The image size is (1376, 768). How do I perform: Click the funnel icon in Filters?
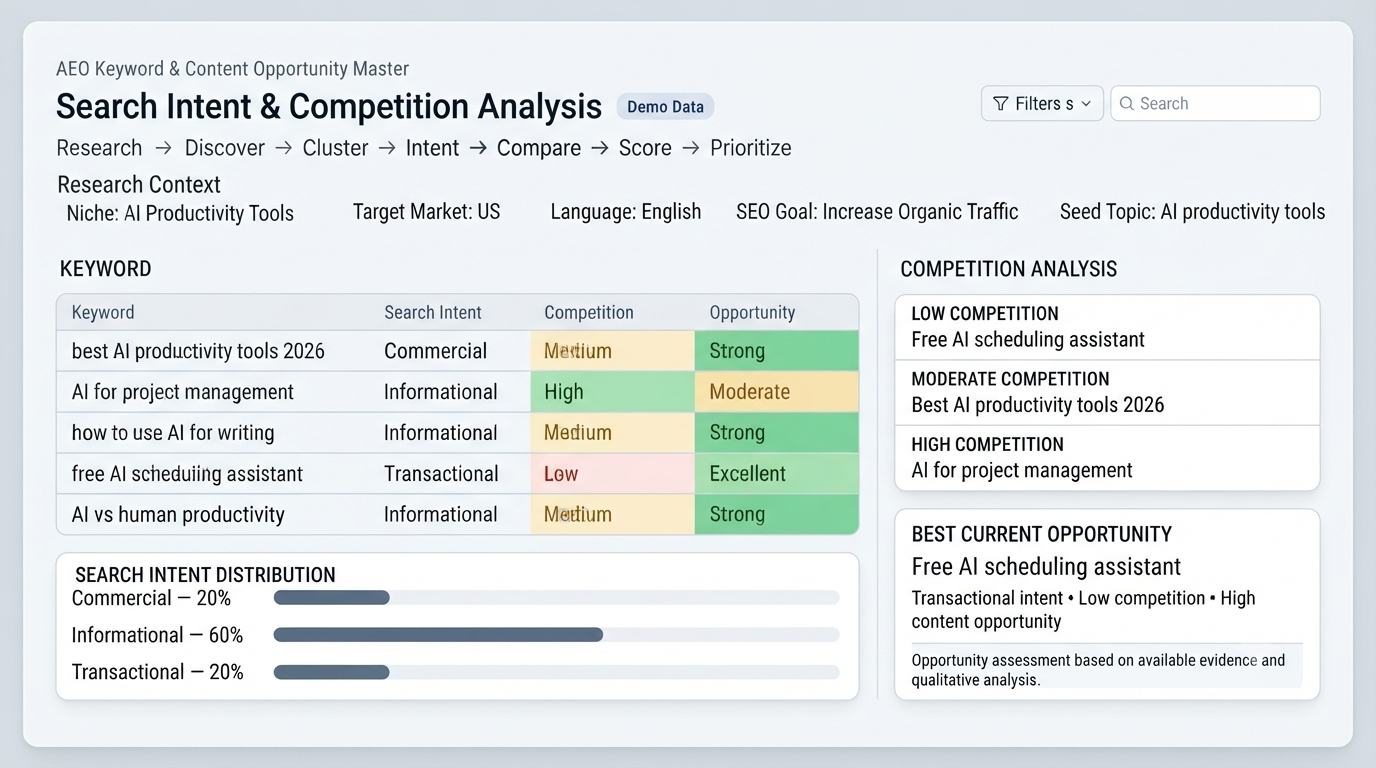(1000, 104)
